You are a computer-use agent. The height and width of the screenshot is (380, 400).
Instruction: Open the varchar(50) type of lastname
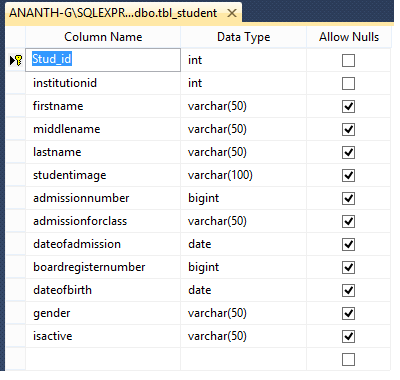tap(243, 152)
